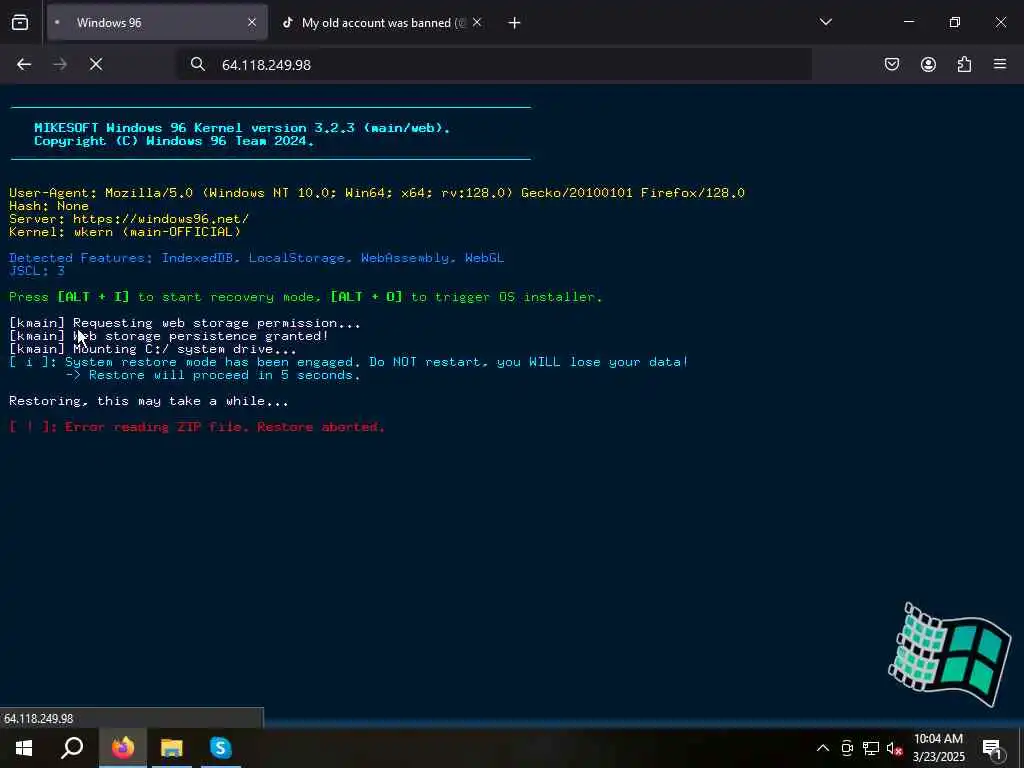1024x768 pixels.
Task: Show hidden system tray icons
Action: pyautogui.click(x=823, y=748)
